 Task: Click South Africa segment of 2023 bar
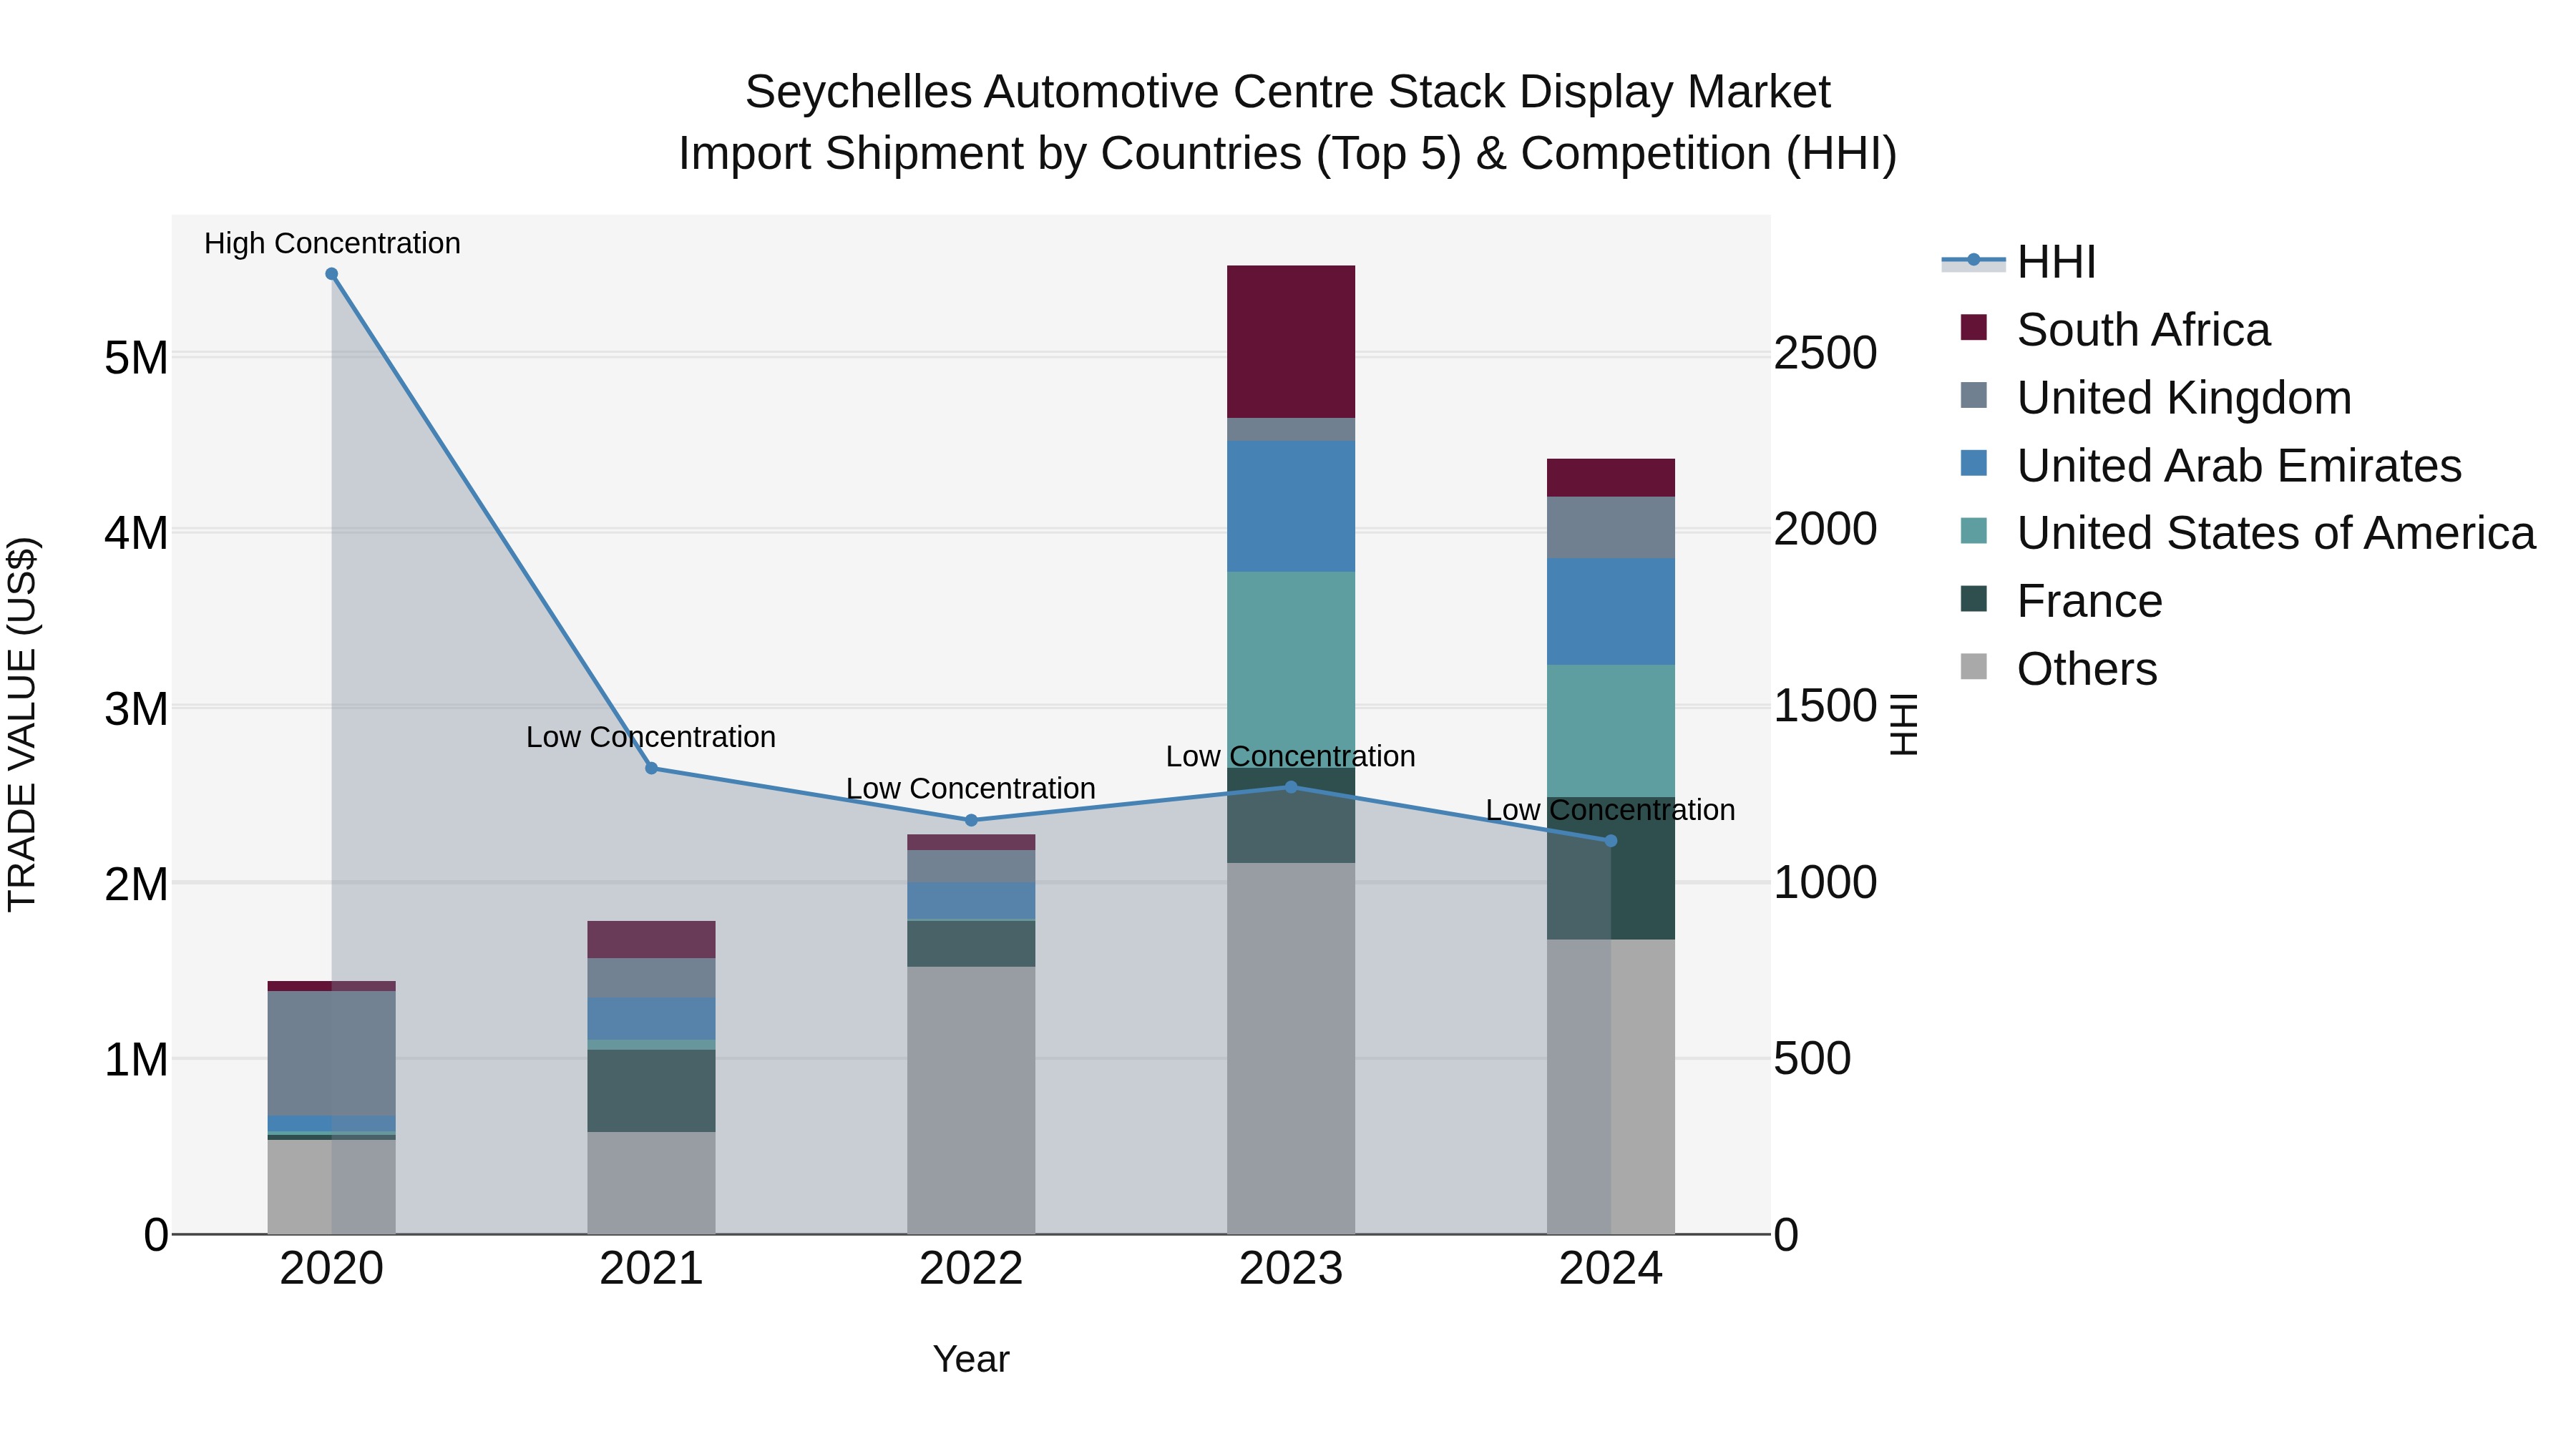coord(1291,342)
